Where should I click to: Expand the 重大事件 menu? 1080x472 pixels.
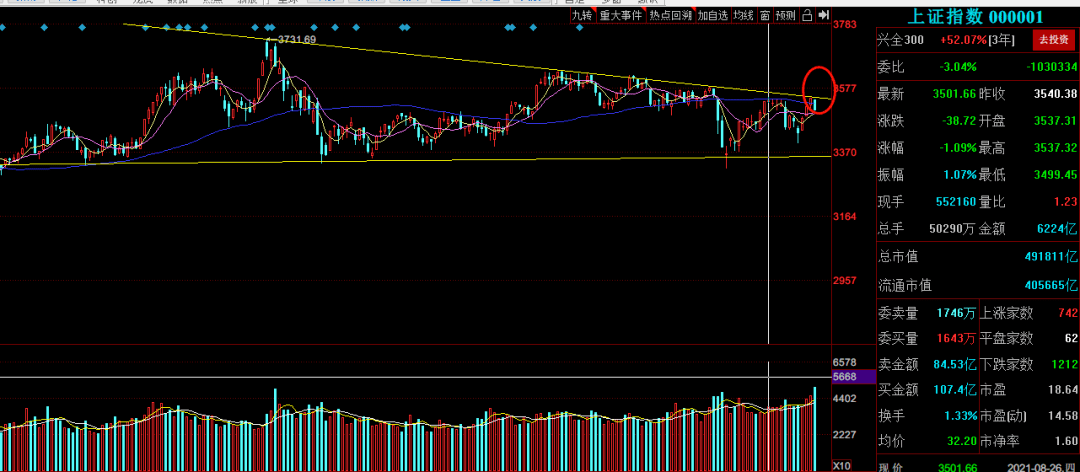point(621,15)
